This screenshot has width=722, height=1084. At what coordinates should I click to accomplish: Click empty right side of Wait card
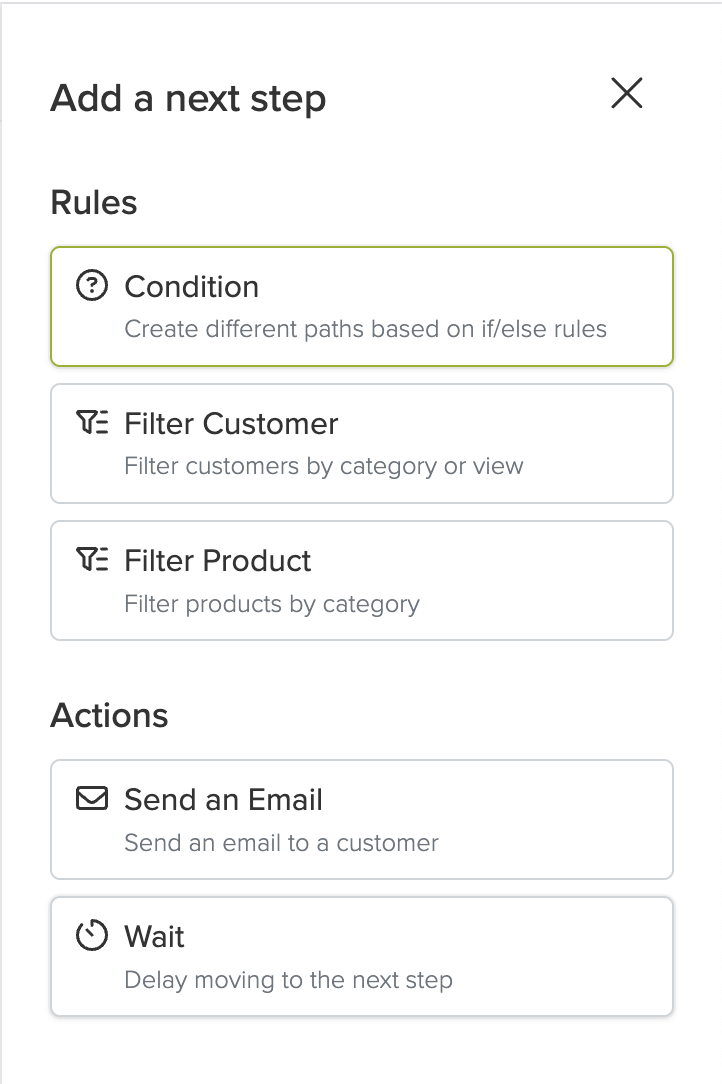click(x=567, y=957)
